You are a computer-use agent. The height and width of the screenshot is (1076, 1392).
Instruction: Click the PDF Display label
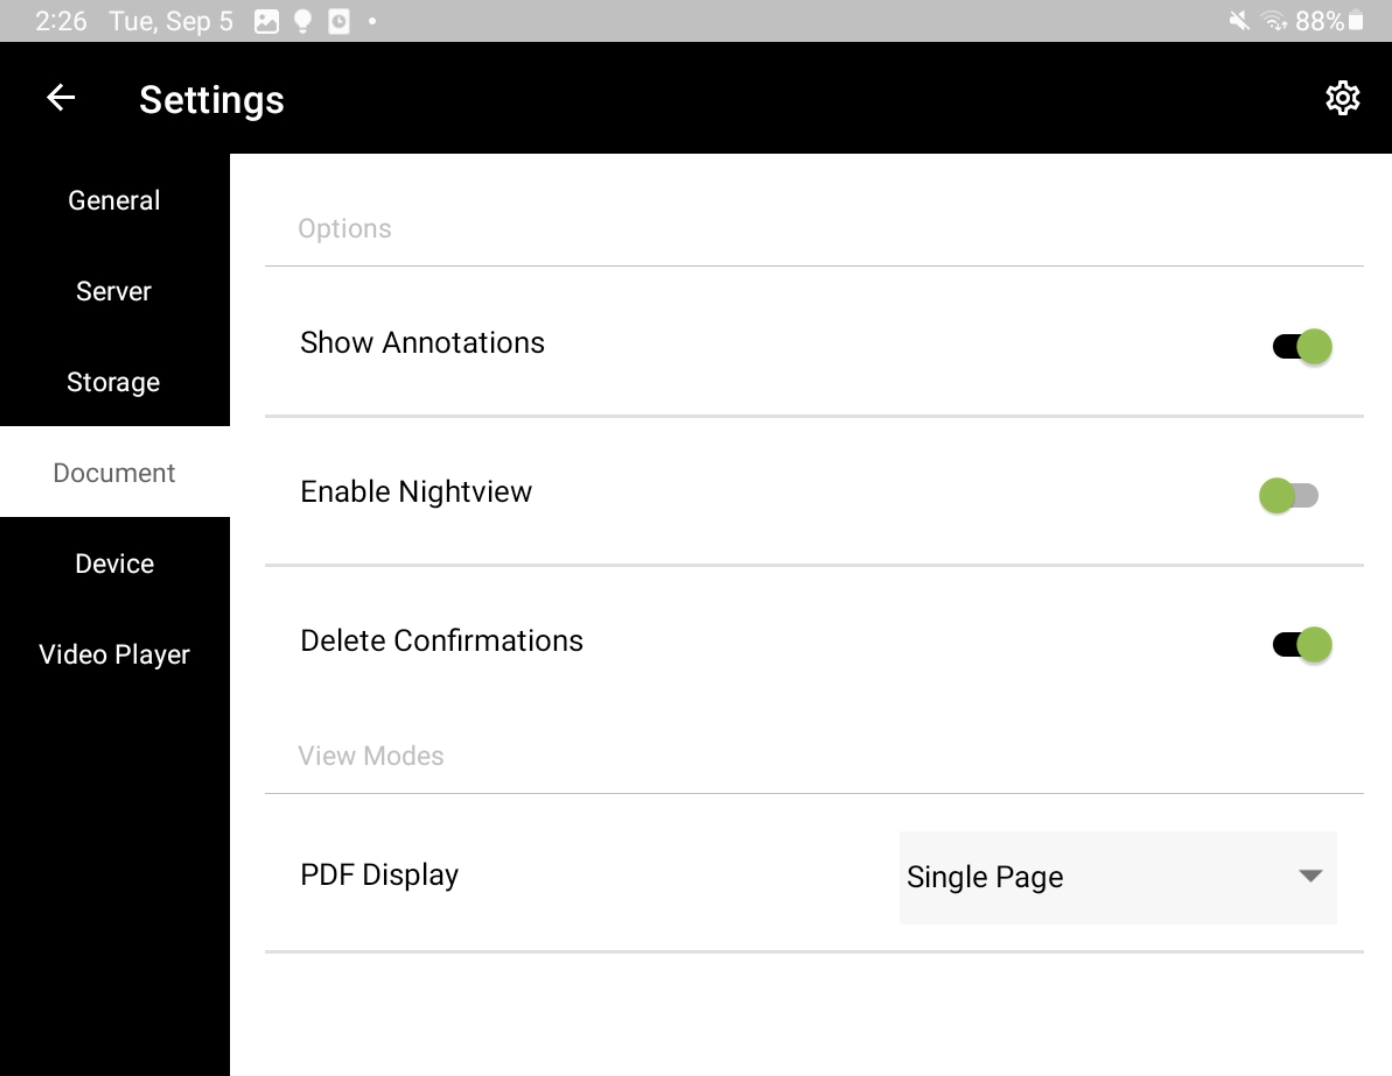tap(379, 875)
